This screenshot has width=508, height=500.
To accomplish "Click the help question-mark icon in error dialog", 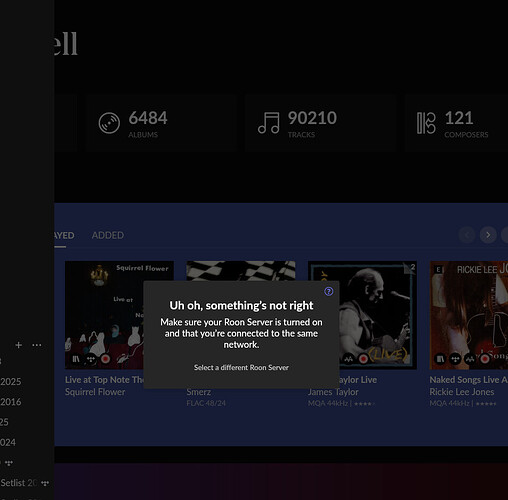I will [329, 291].
